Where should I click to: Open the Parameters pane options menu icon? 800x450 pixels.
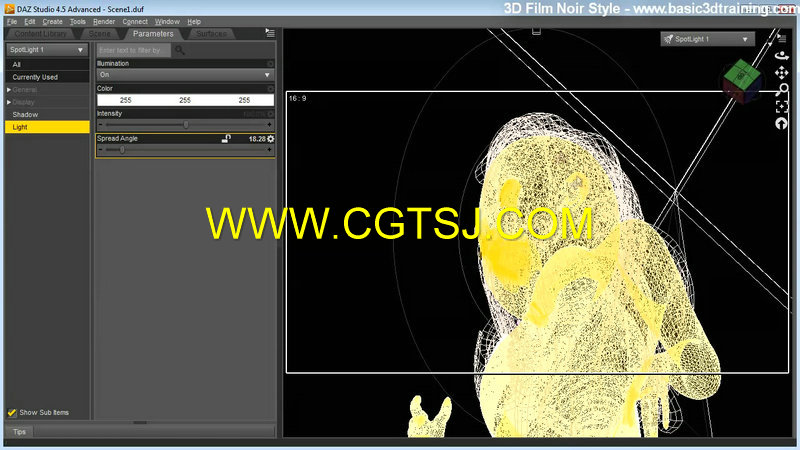(x=270, y=33)
